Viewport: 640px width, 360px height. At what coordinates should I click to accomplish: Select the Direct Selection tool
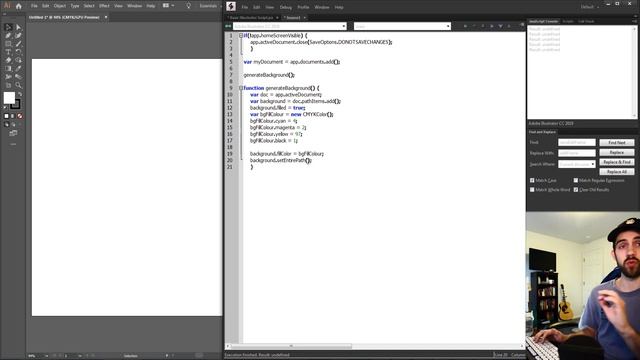coord(18,27)
